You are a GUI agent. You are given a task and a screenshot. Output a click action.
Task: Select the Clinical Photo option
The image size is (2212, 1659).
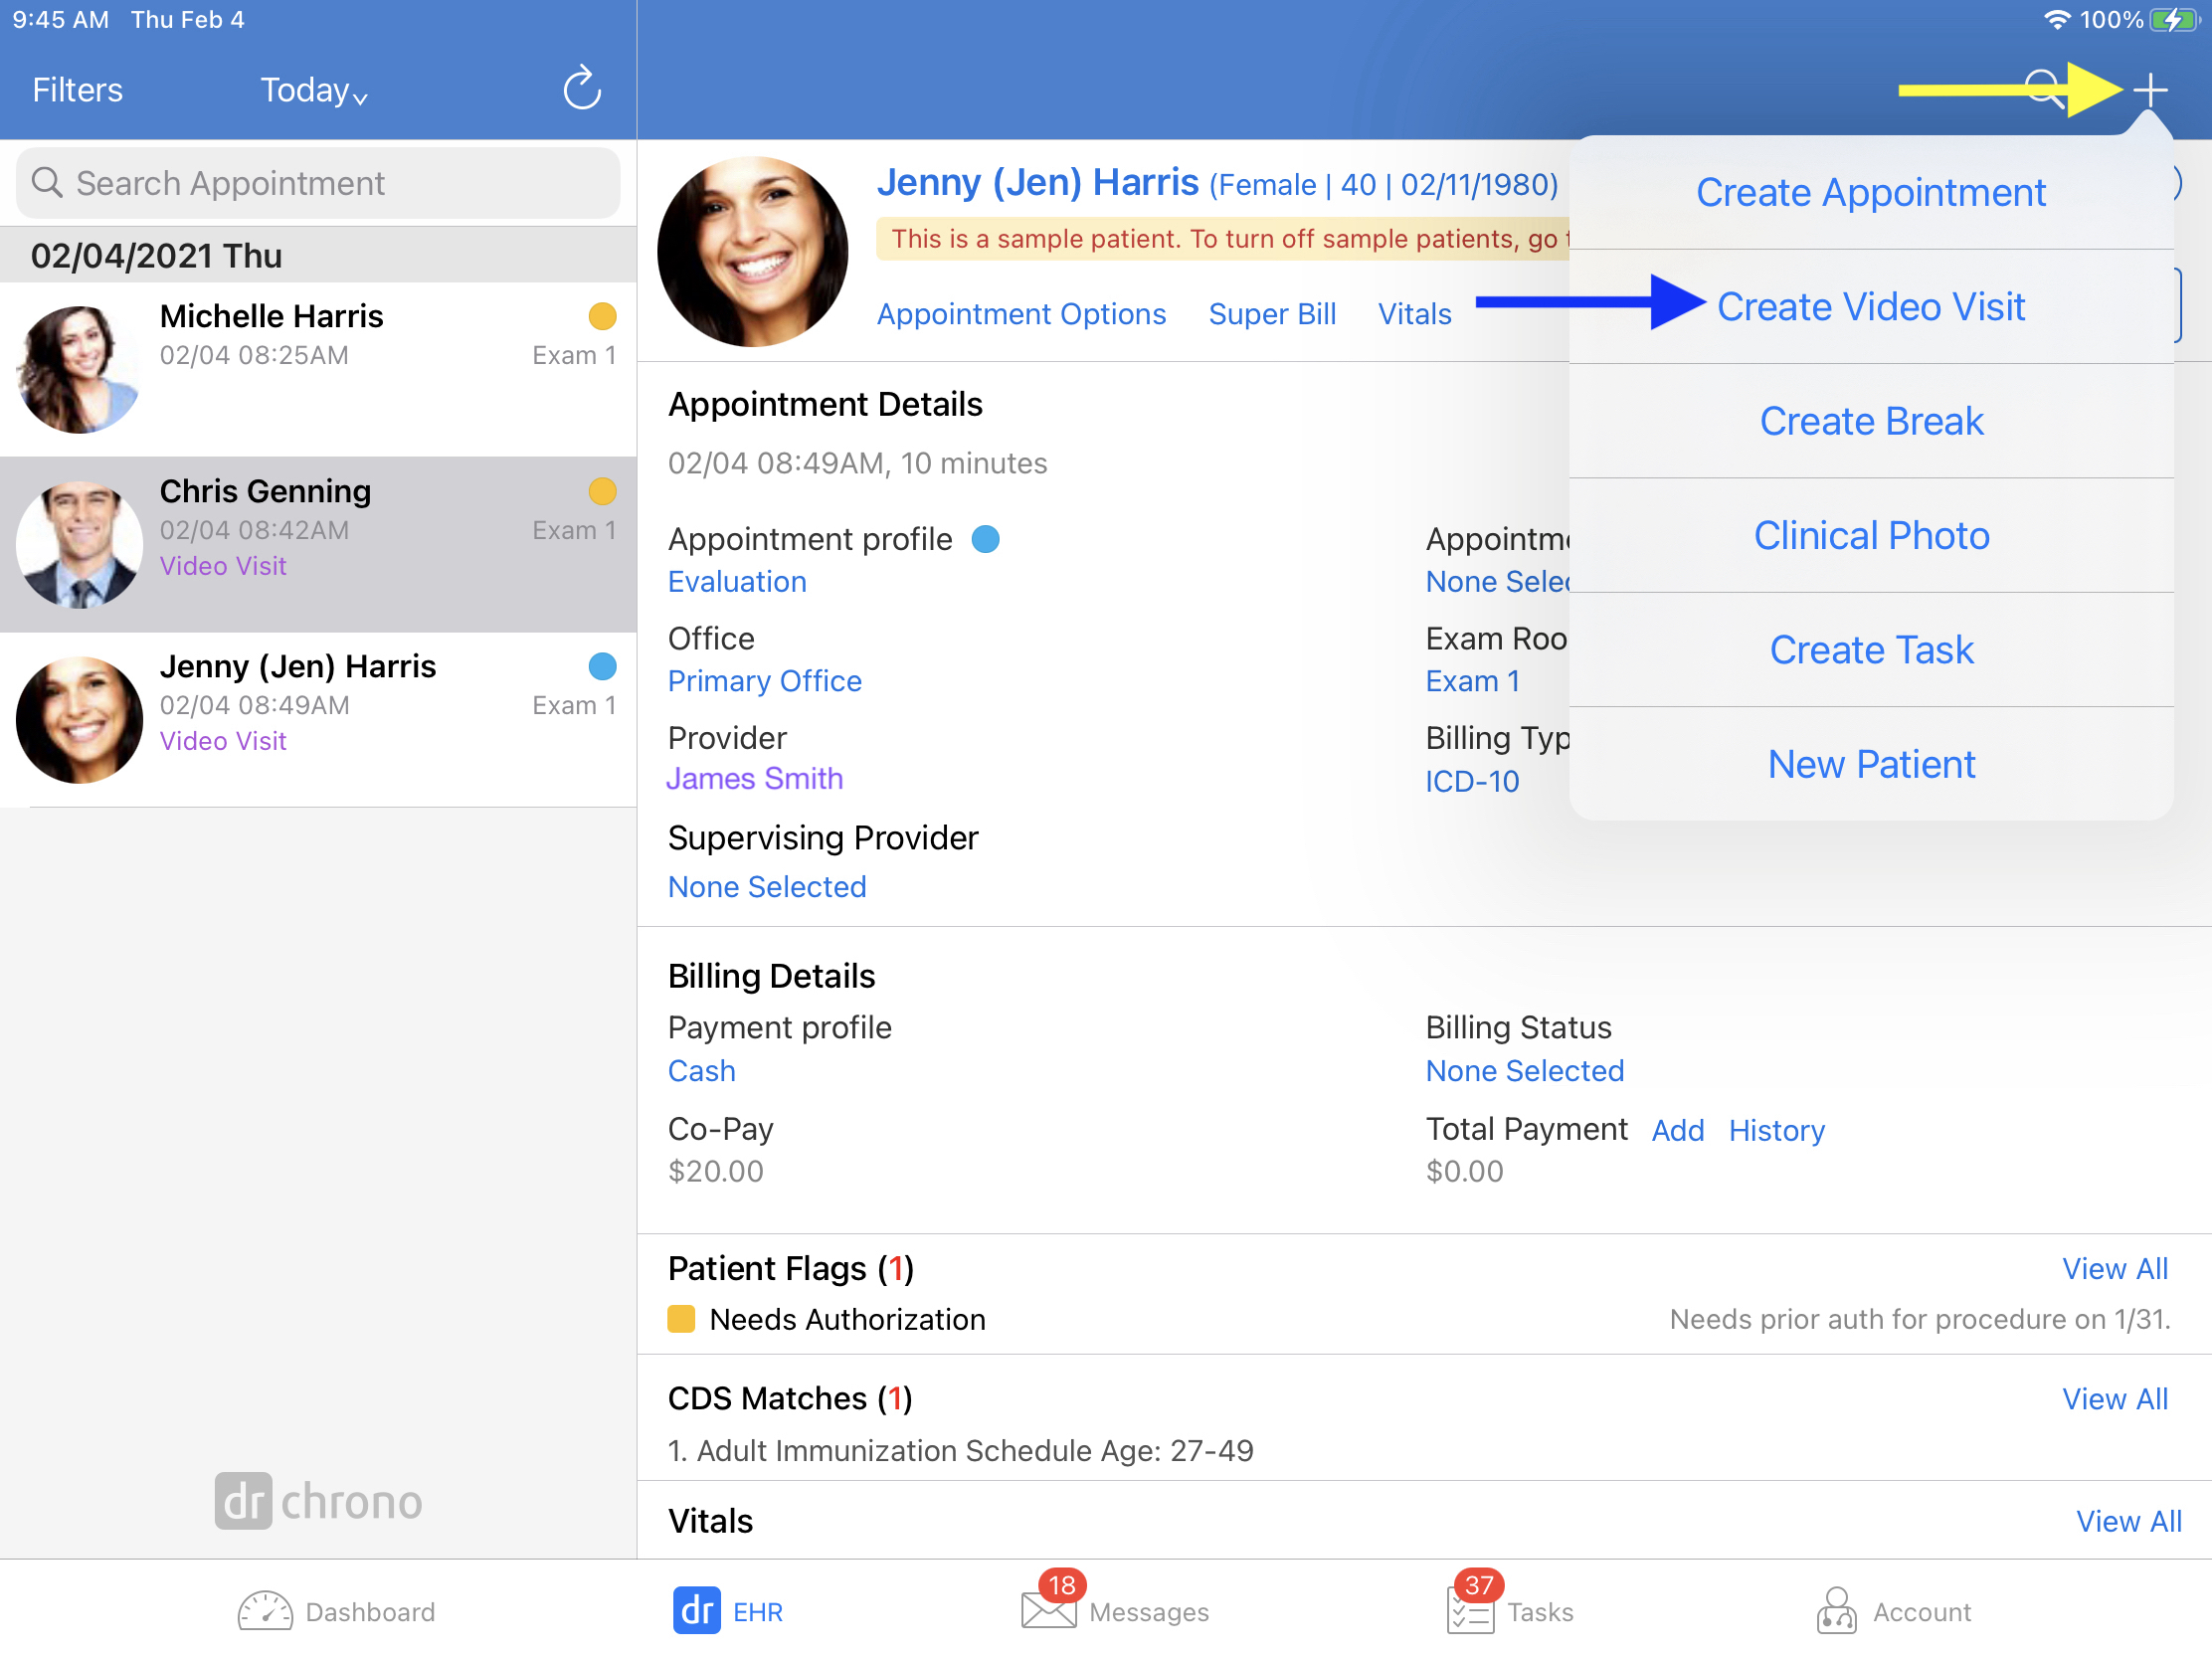1871,535
